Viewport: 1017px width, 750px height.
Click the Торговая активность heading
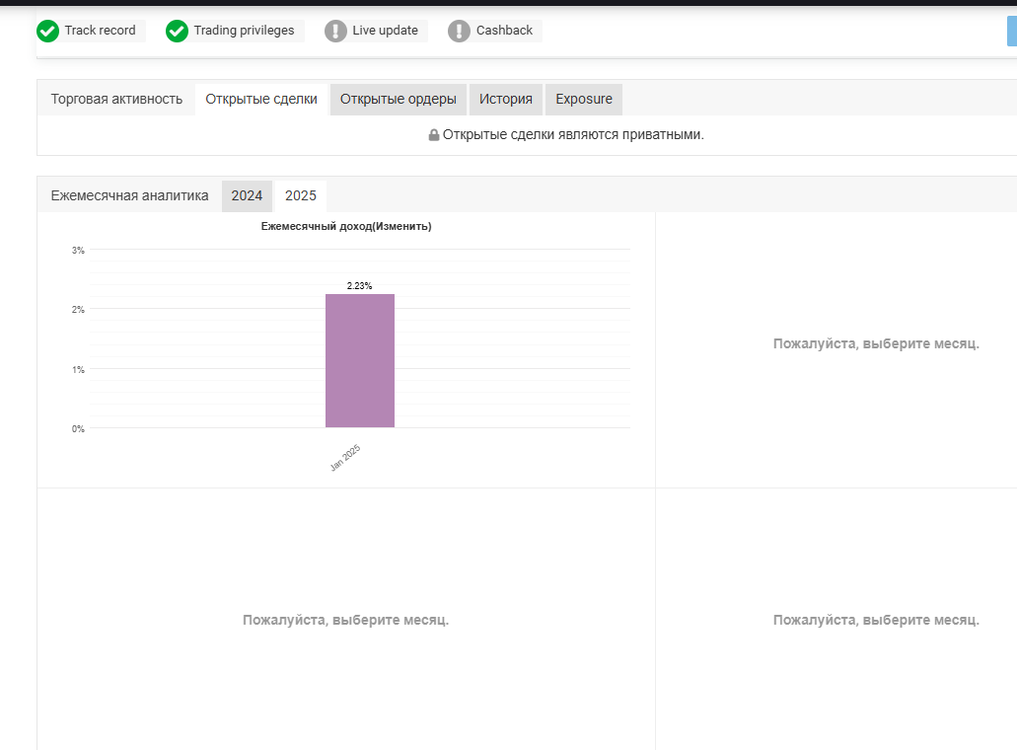[117, 99]
